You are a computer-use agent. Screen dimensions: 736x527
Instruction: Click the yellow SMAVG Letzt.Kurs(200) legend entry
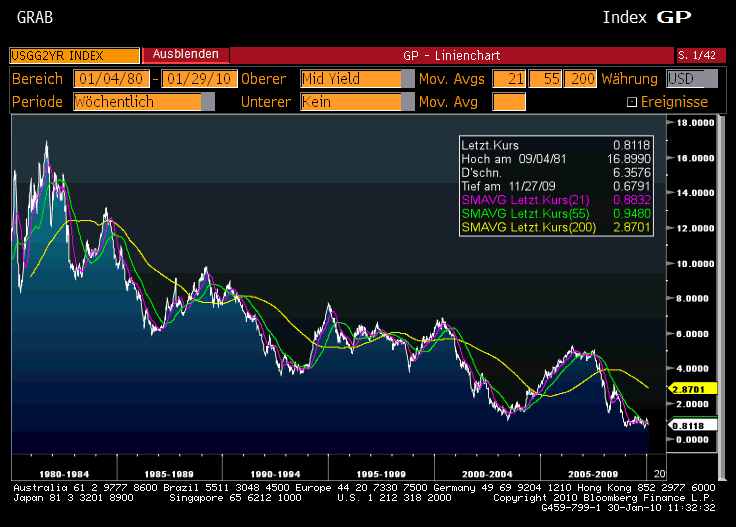[556, 227]
